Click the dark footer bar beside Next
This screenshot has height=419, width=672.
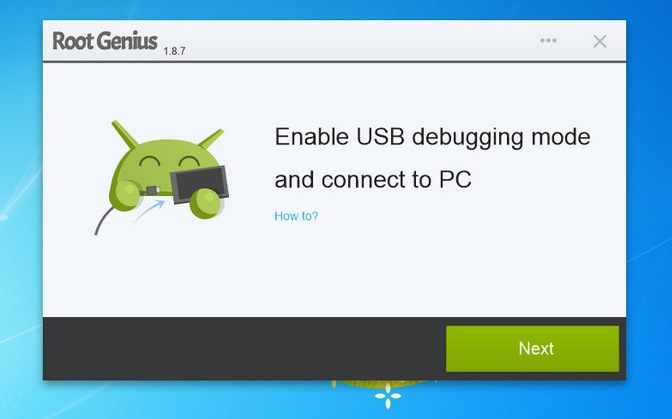point(244,348)
